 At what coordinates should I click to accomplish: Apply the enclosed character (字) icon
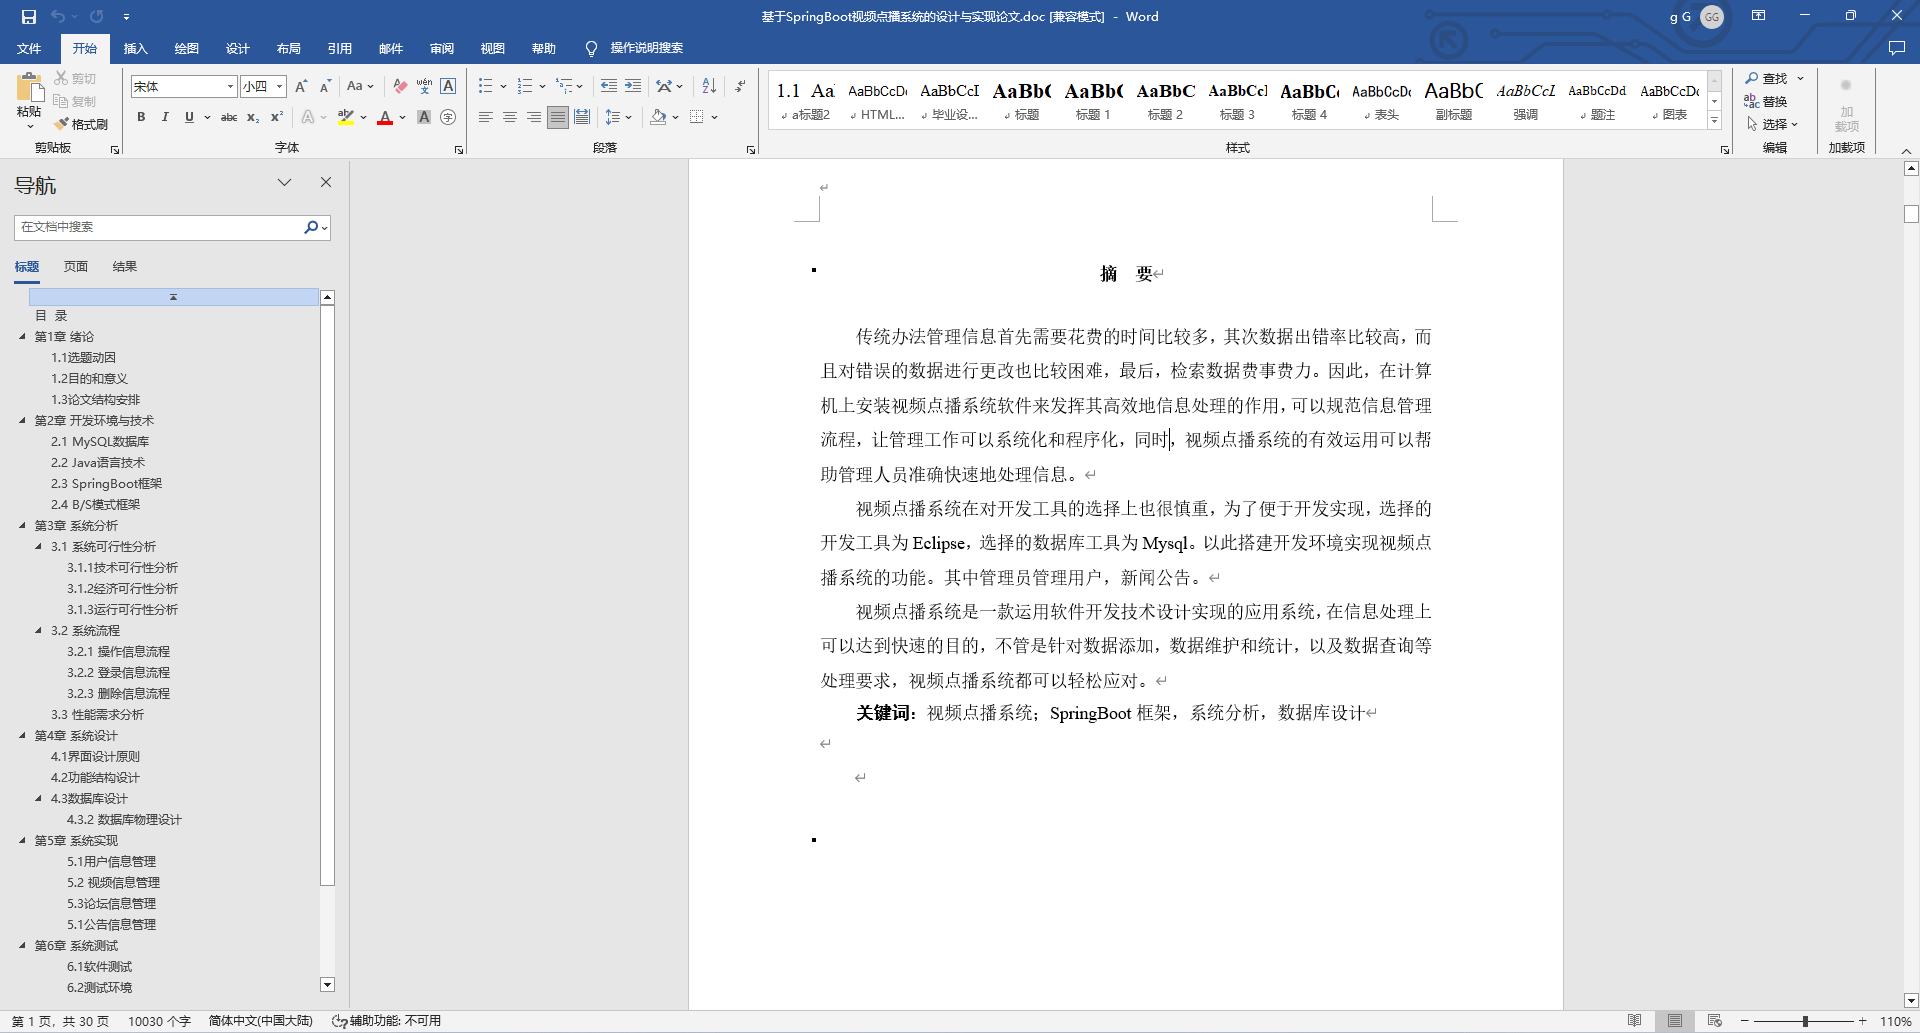point(448,117)
